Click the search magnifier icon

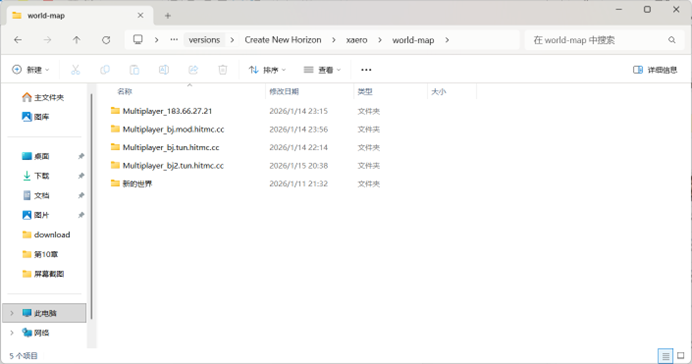672,40
